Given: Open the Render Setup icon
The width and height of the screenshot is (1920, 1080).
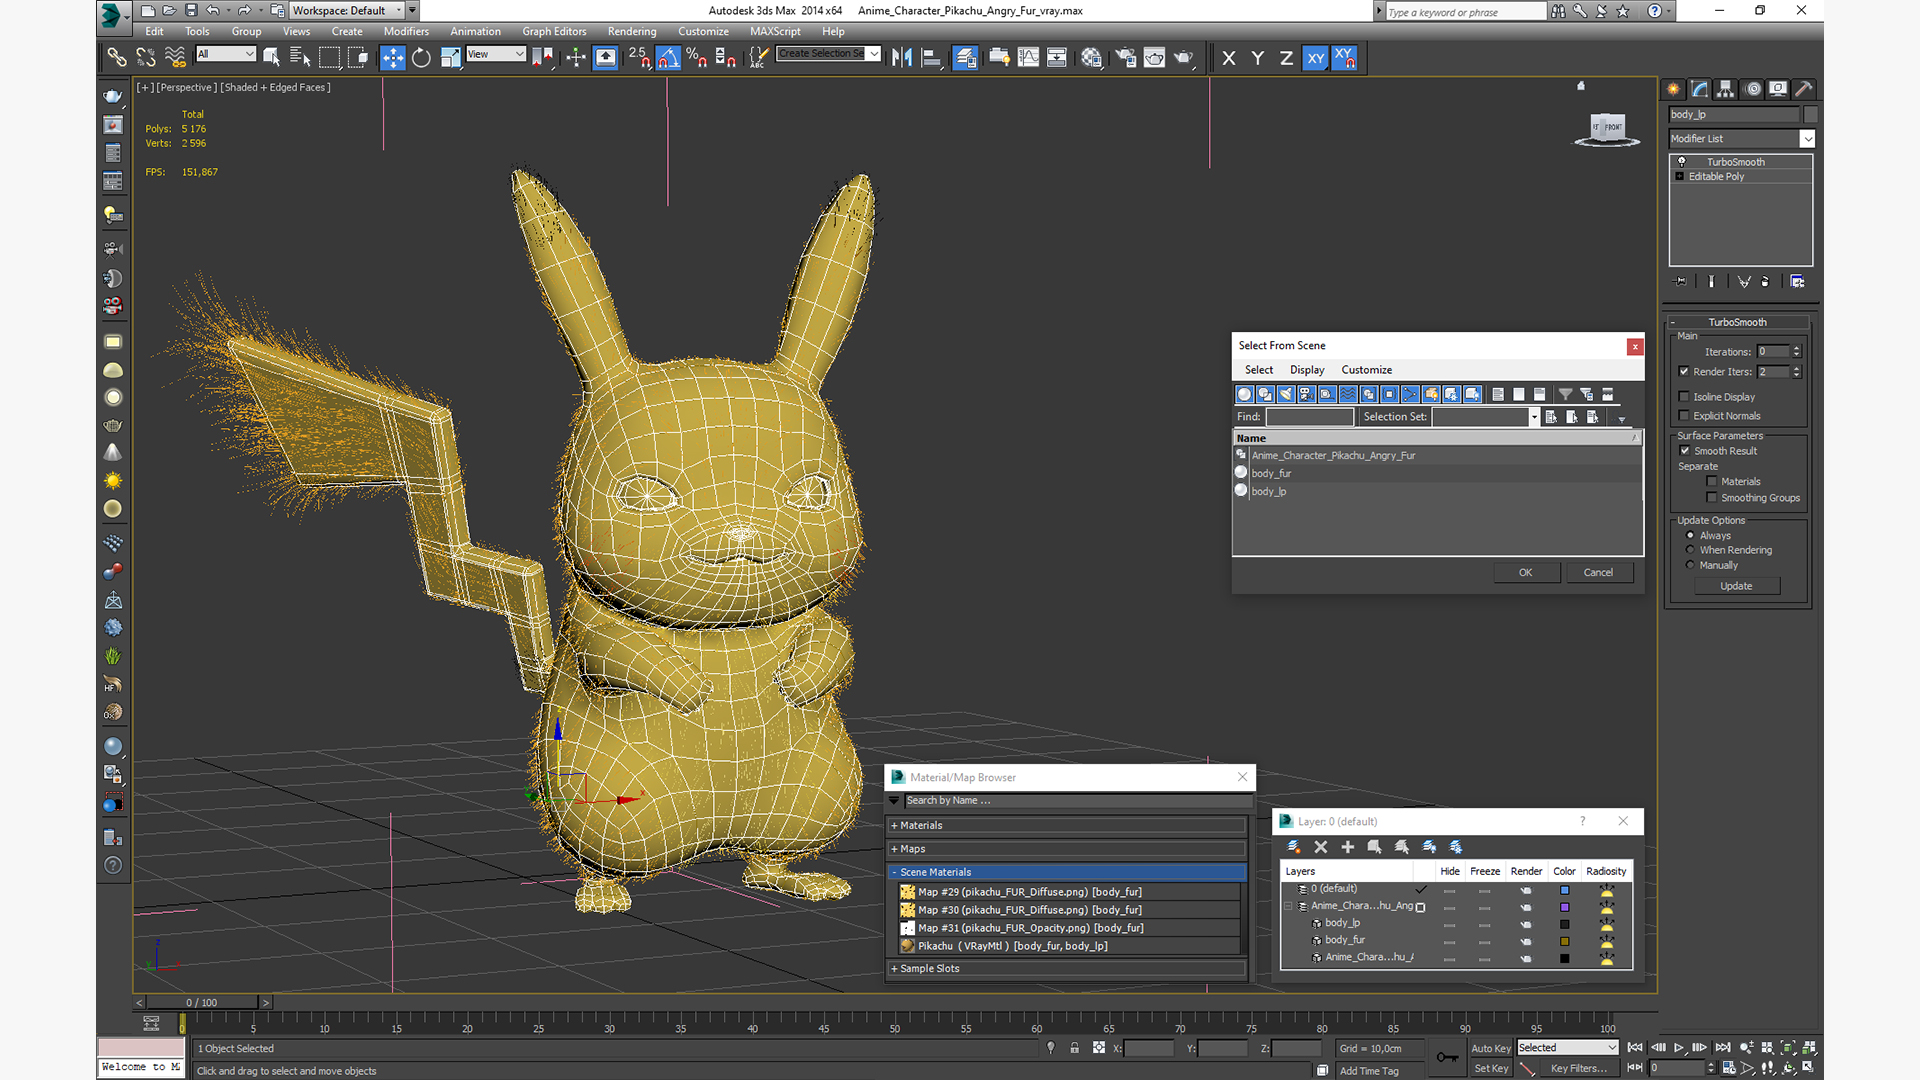Looking at the screenshot, I should 1126,58.
